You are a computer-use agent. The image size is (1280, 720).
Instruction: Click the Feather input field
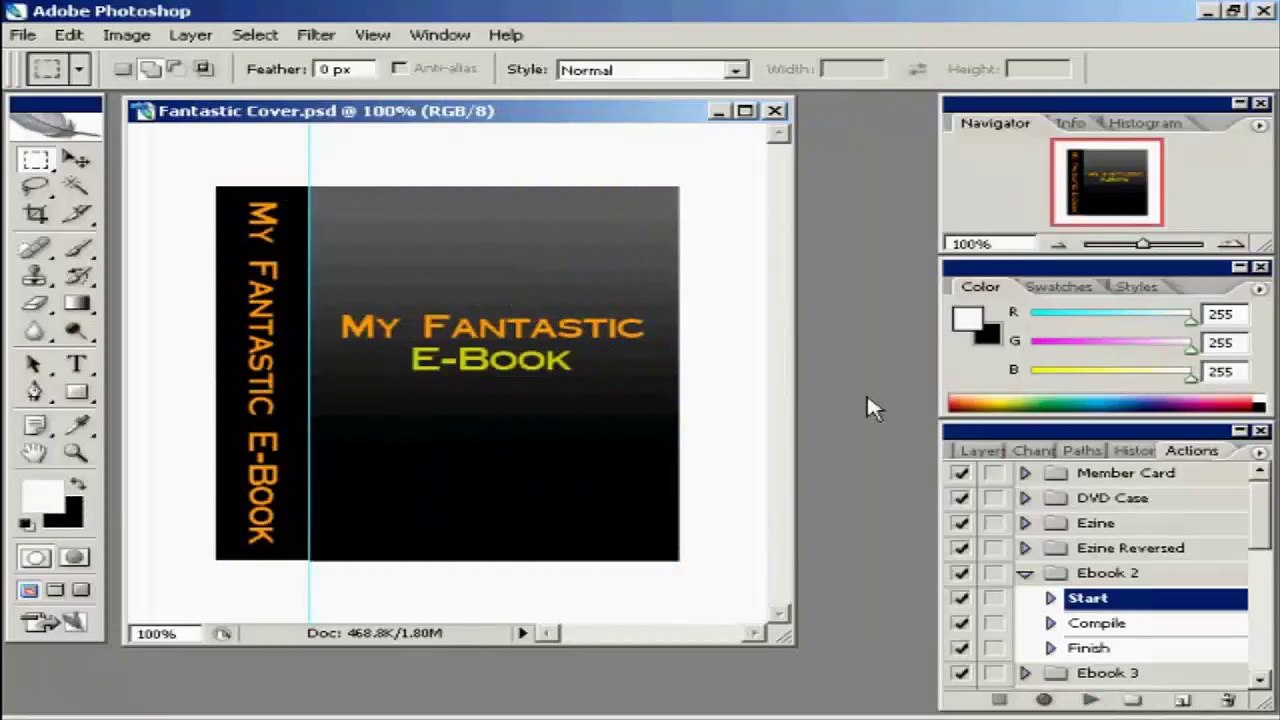[x=345, y=69]
